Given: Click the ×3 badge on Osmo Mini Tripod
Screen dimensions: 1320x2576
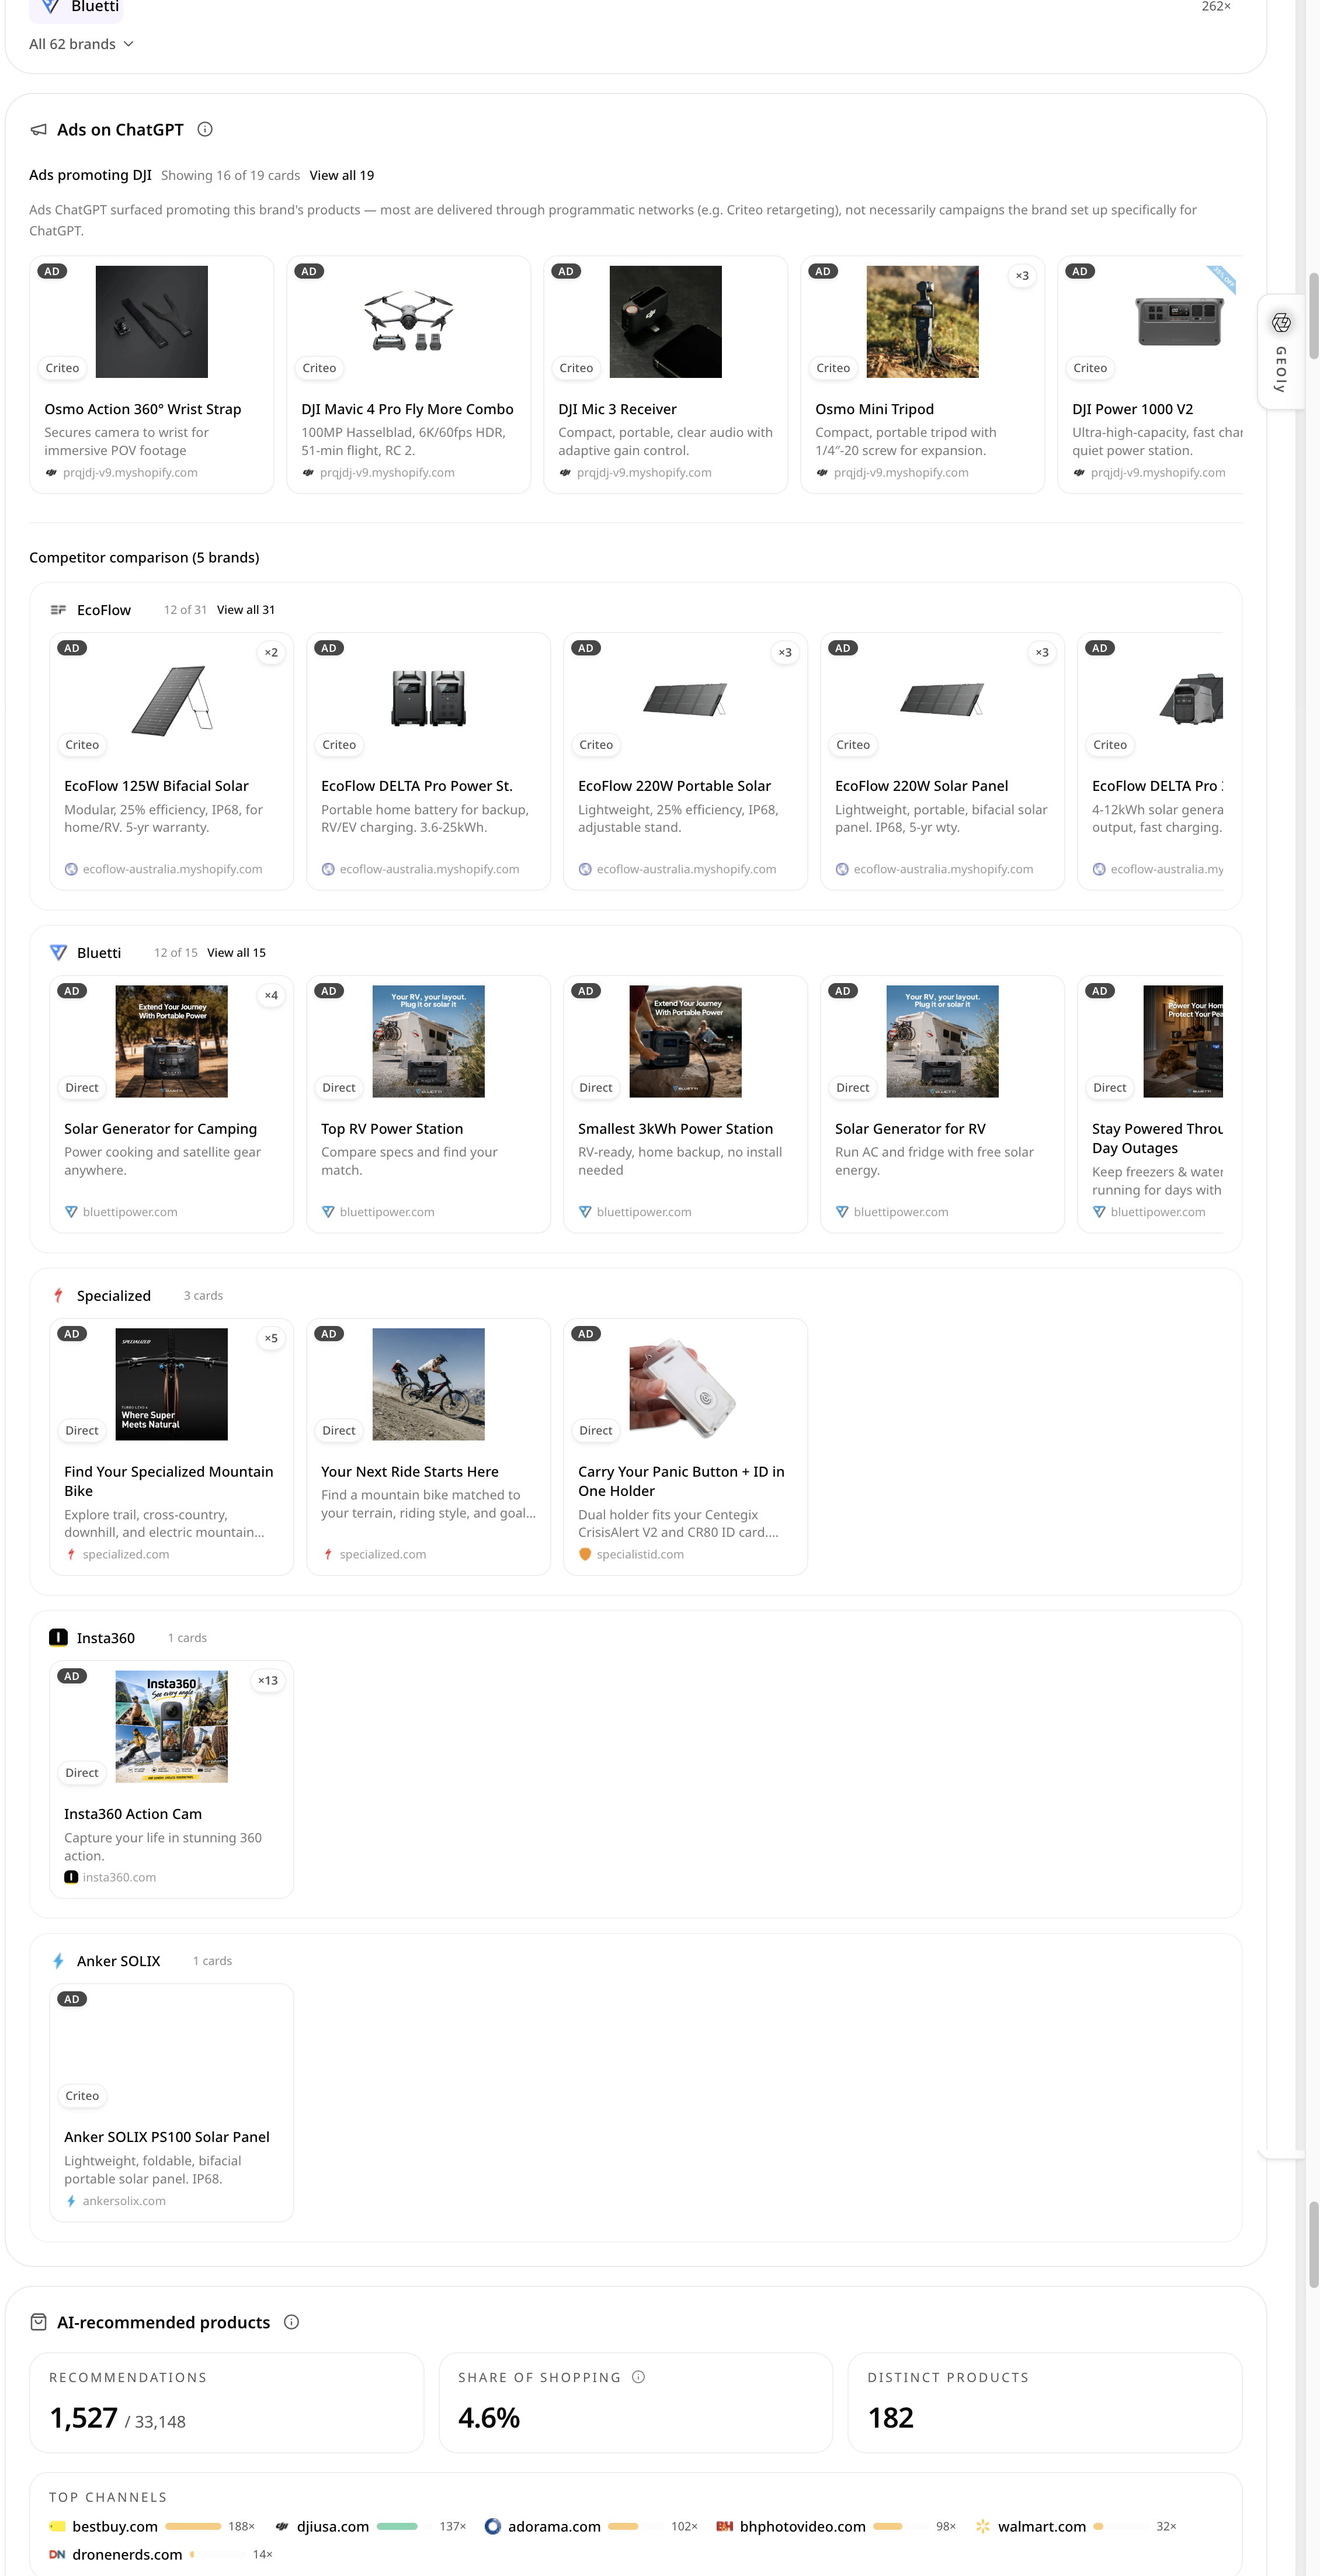Looking at the screenshot, I should click(x=1022, y=276).
